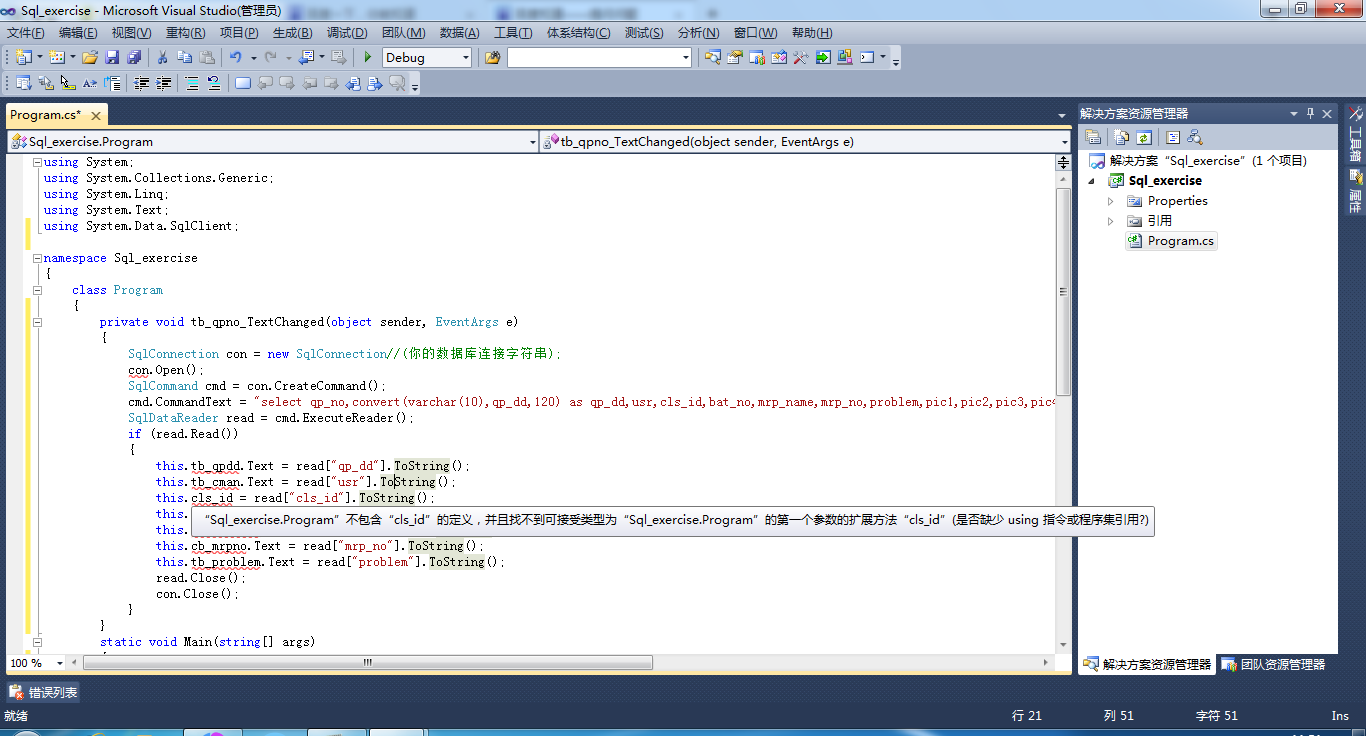The image size is (1366, 736).
Task: Close the Solution Explorer panel
Action: point(1328,113)
